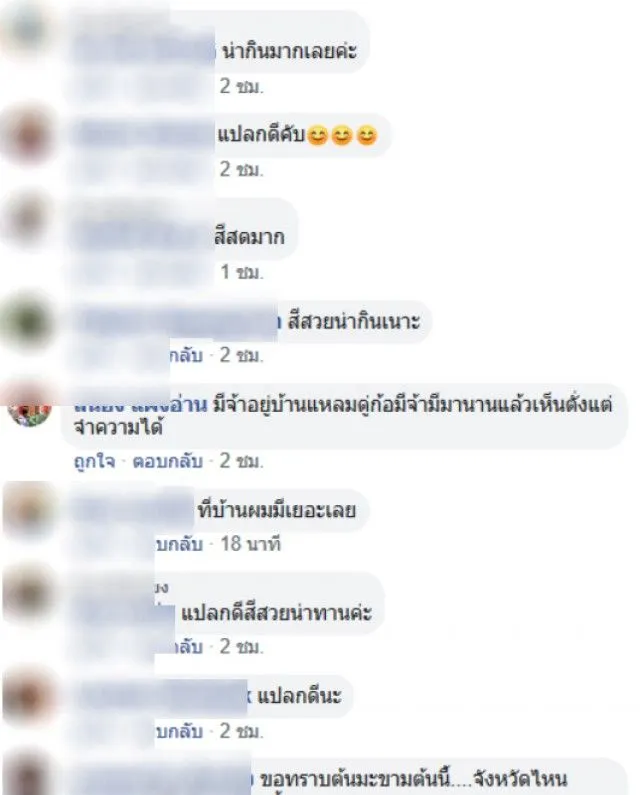The image size is (640, 795).
Task: Click avatar beside "แปลกดีสีสวยน่าทานค่ะ" comment
Action: tap(29, 593)
